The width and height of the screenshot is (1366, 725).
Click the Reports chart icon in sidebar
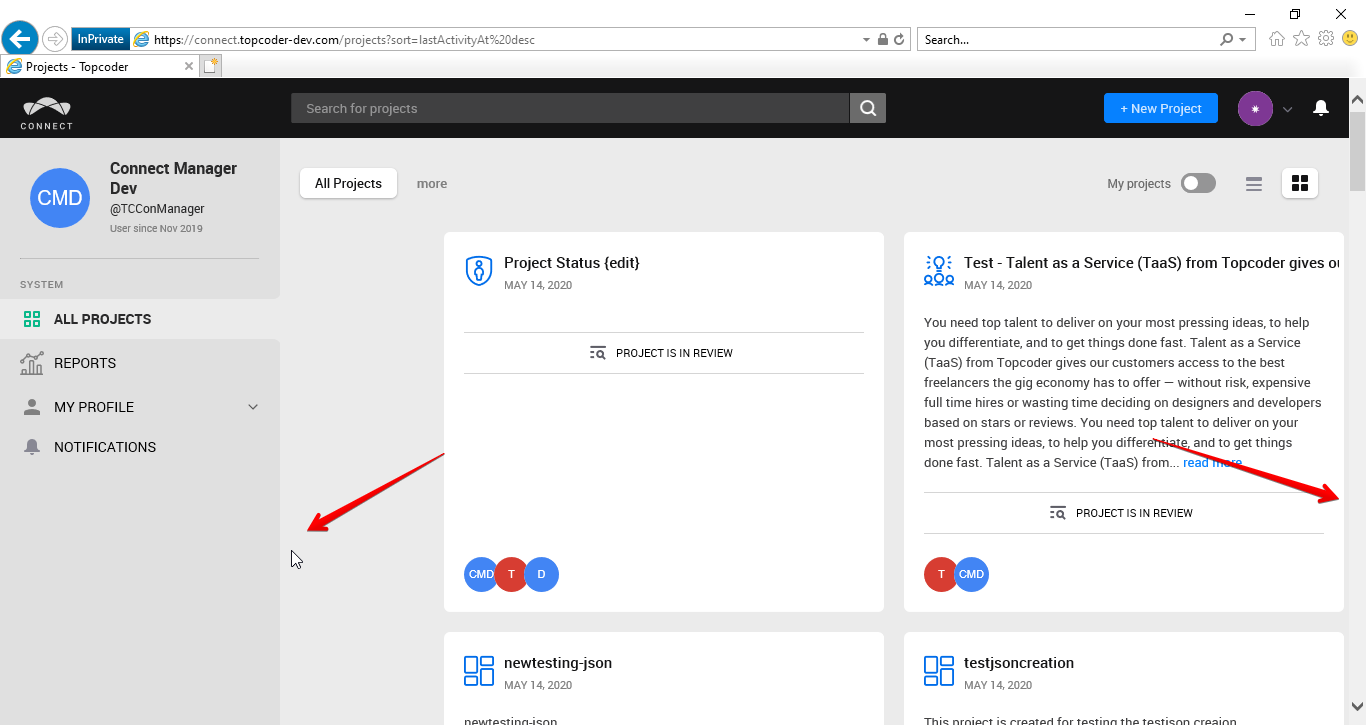click(32, 363)
